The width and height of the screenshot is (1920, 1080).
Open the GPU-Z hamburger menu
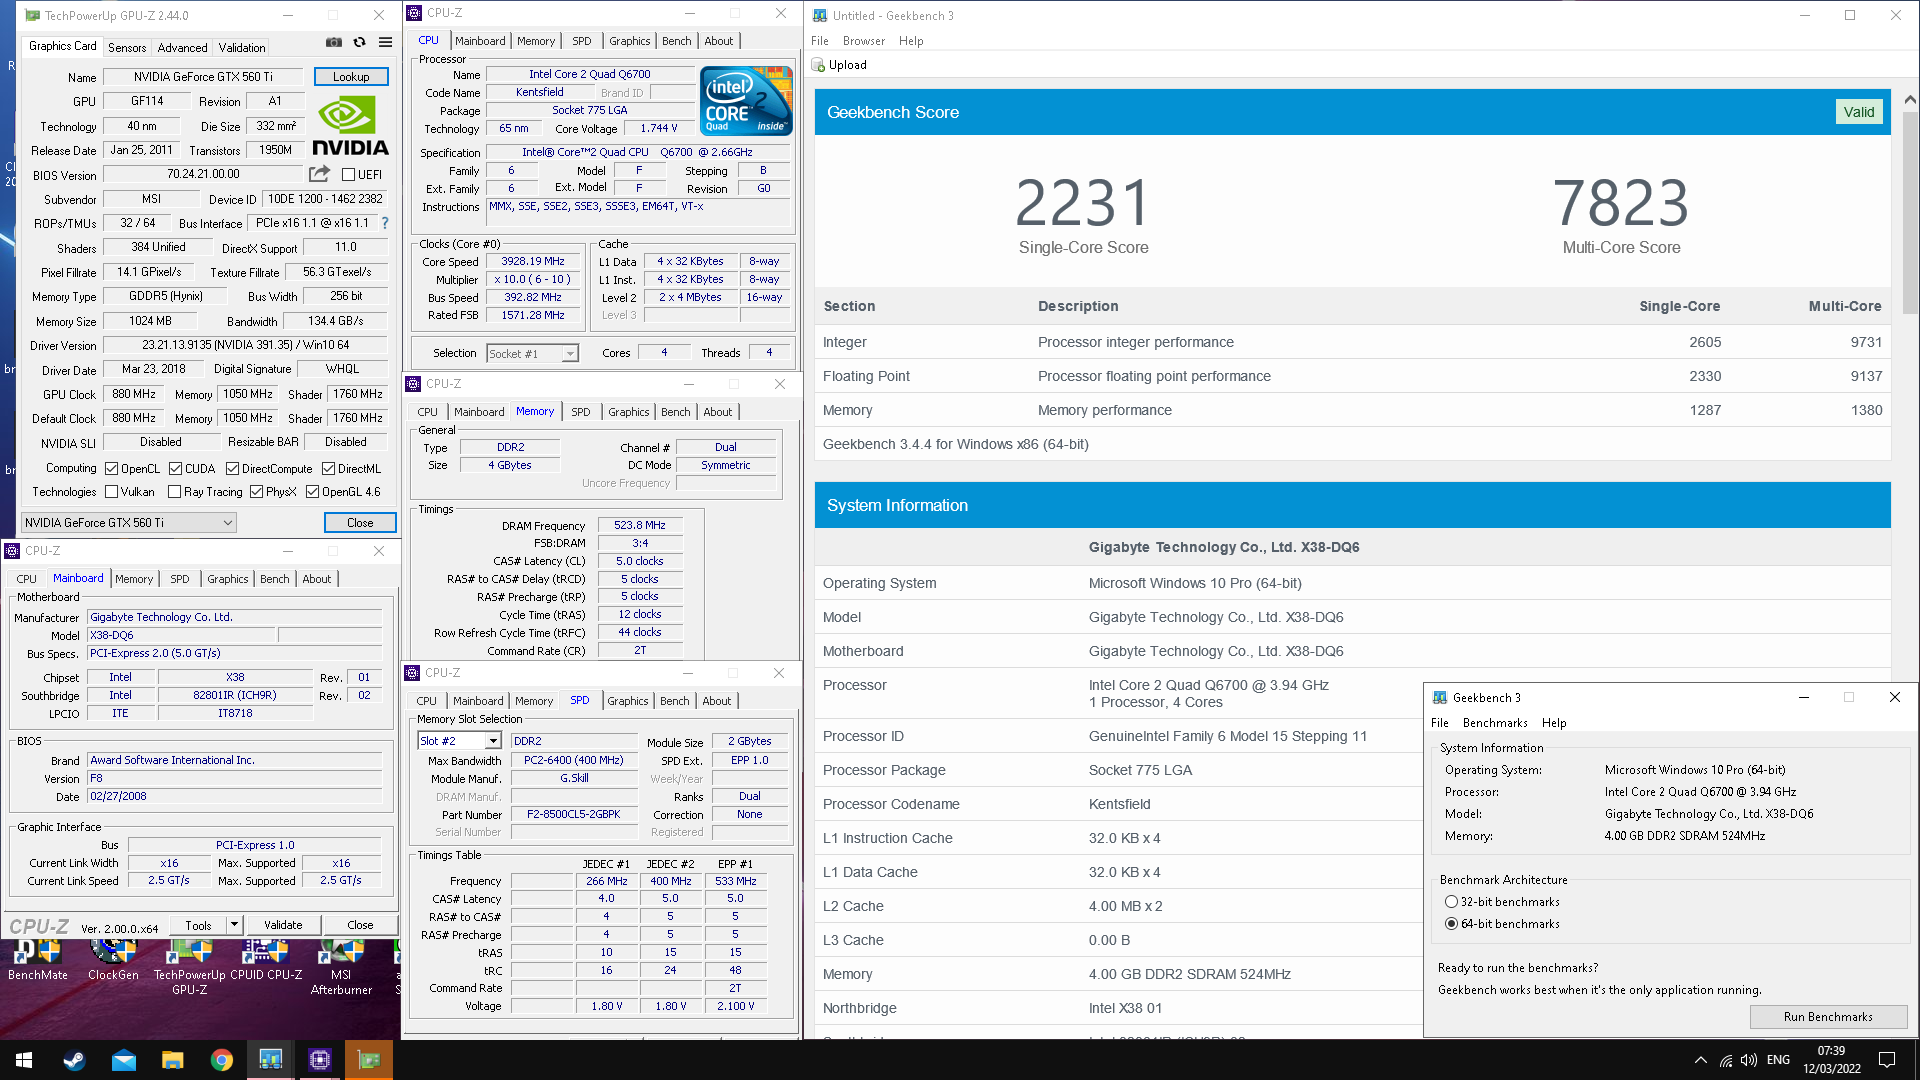click(386, 42)
